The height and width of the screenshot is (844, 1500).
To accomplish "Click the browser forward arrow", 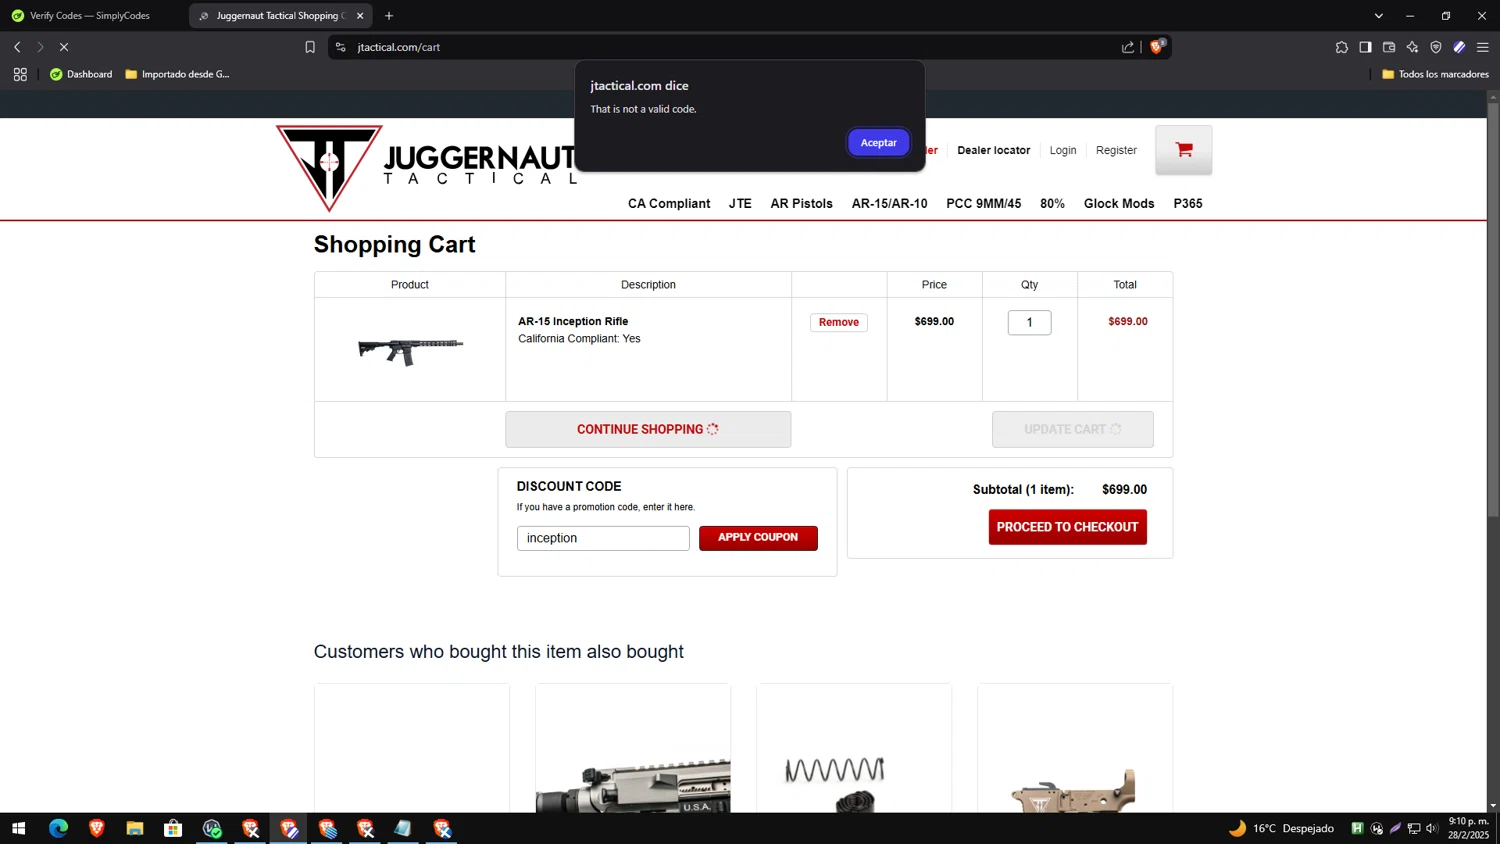I will [40, 47].
